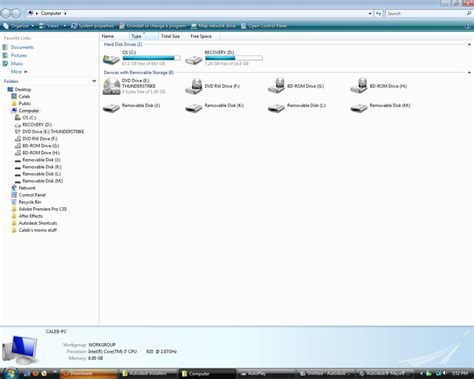Select the Removable Disk (J:) icon
This screenshot has width=474, height=379.
tap(111, 108)
